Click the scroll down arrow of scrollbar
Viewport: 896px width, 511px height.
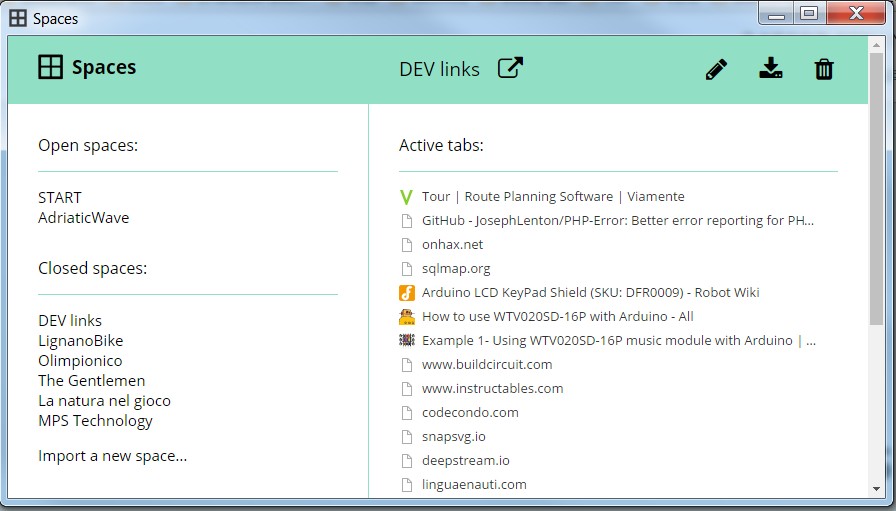tap(876, 489)
